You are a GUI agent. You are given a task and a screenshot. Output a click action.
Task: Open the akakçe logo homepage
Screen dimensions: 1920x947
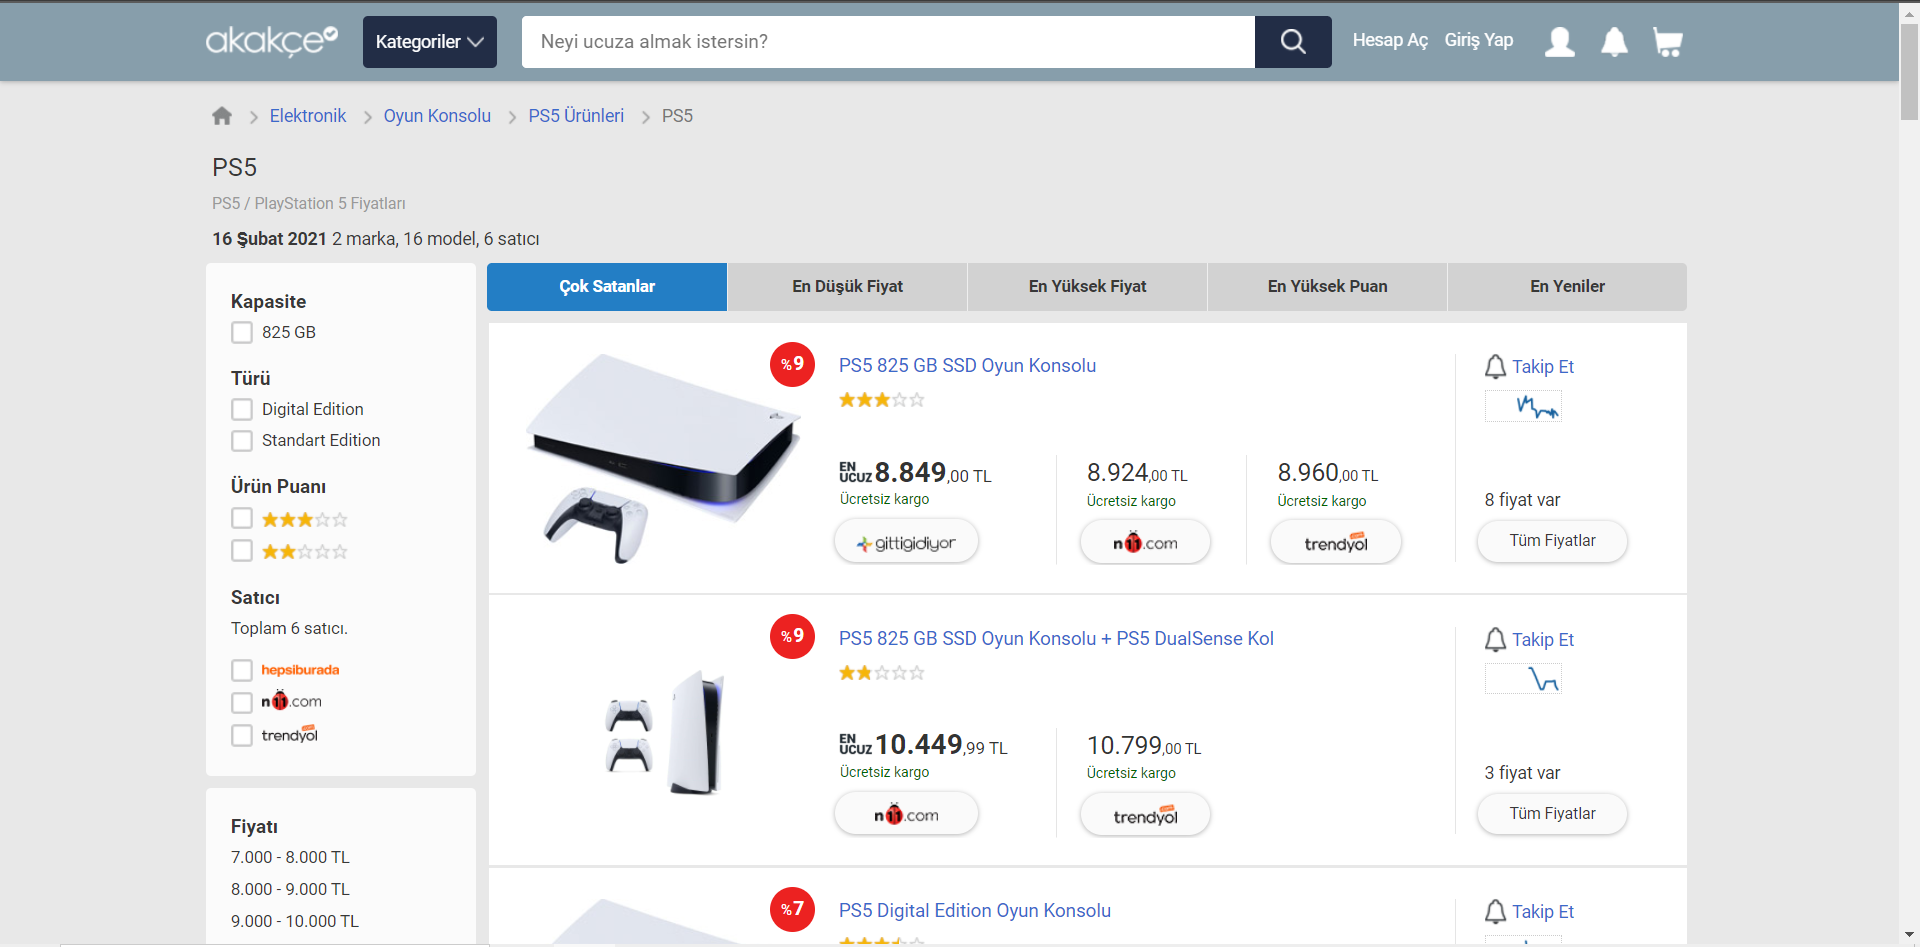pyautogui.click(x=272, y=41)
